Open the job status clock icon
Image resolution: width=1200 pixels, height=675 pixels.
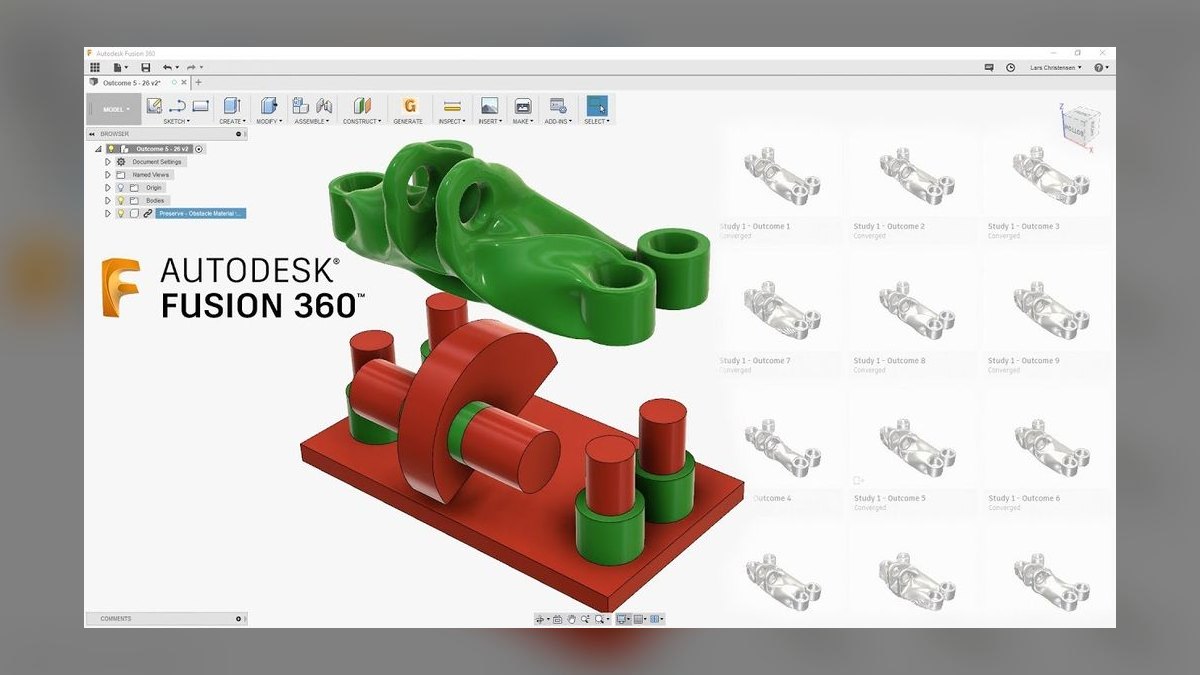[1010, 67]
